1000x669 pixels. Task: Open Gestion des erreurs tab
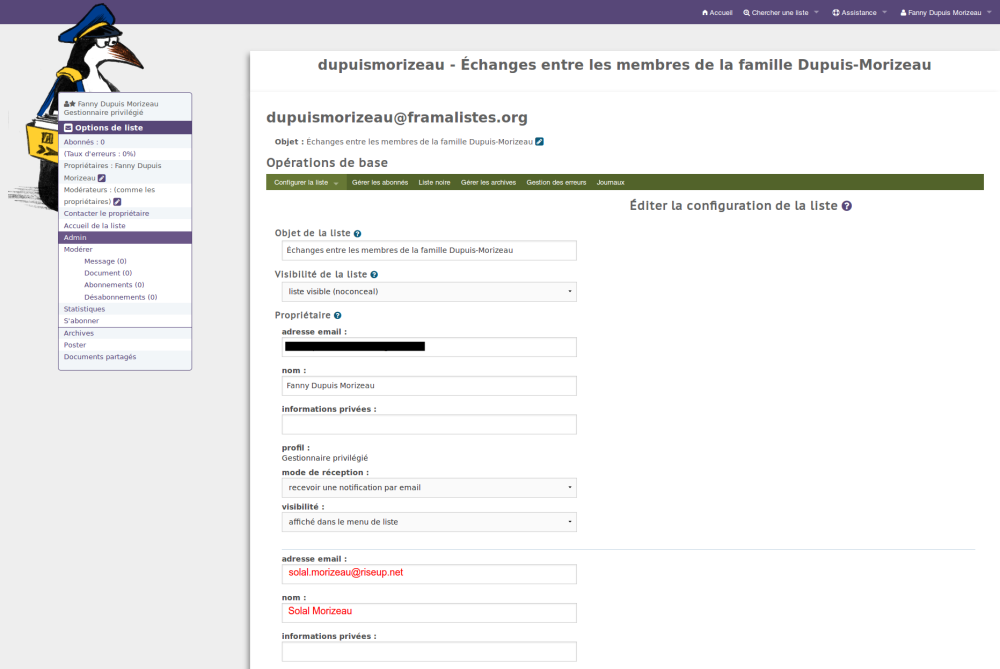point(556,182)
